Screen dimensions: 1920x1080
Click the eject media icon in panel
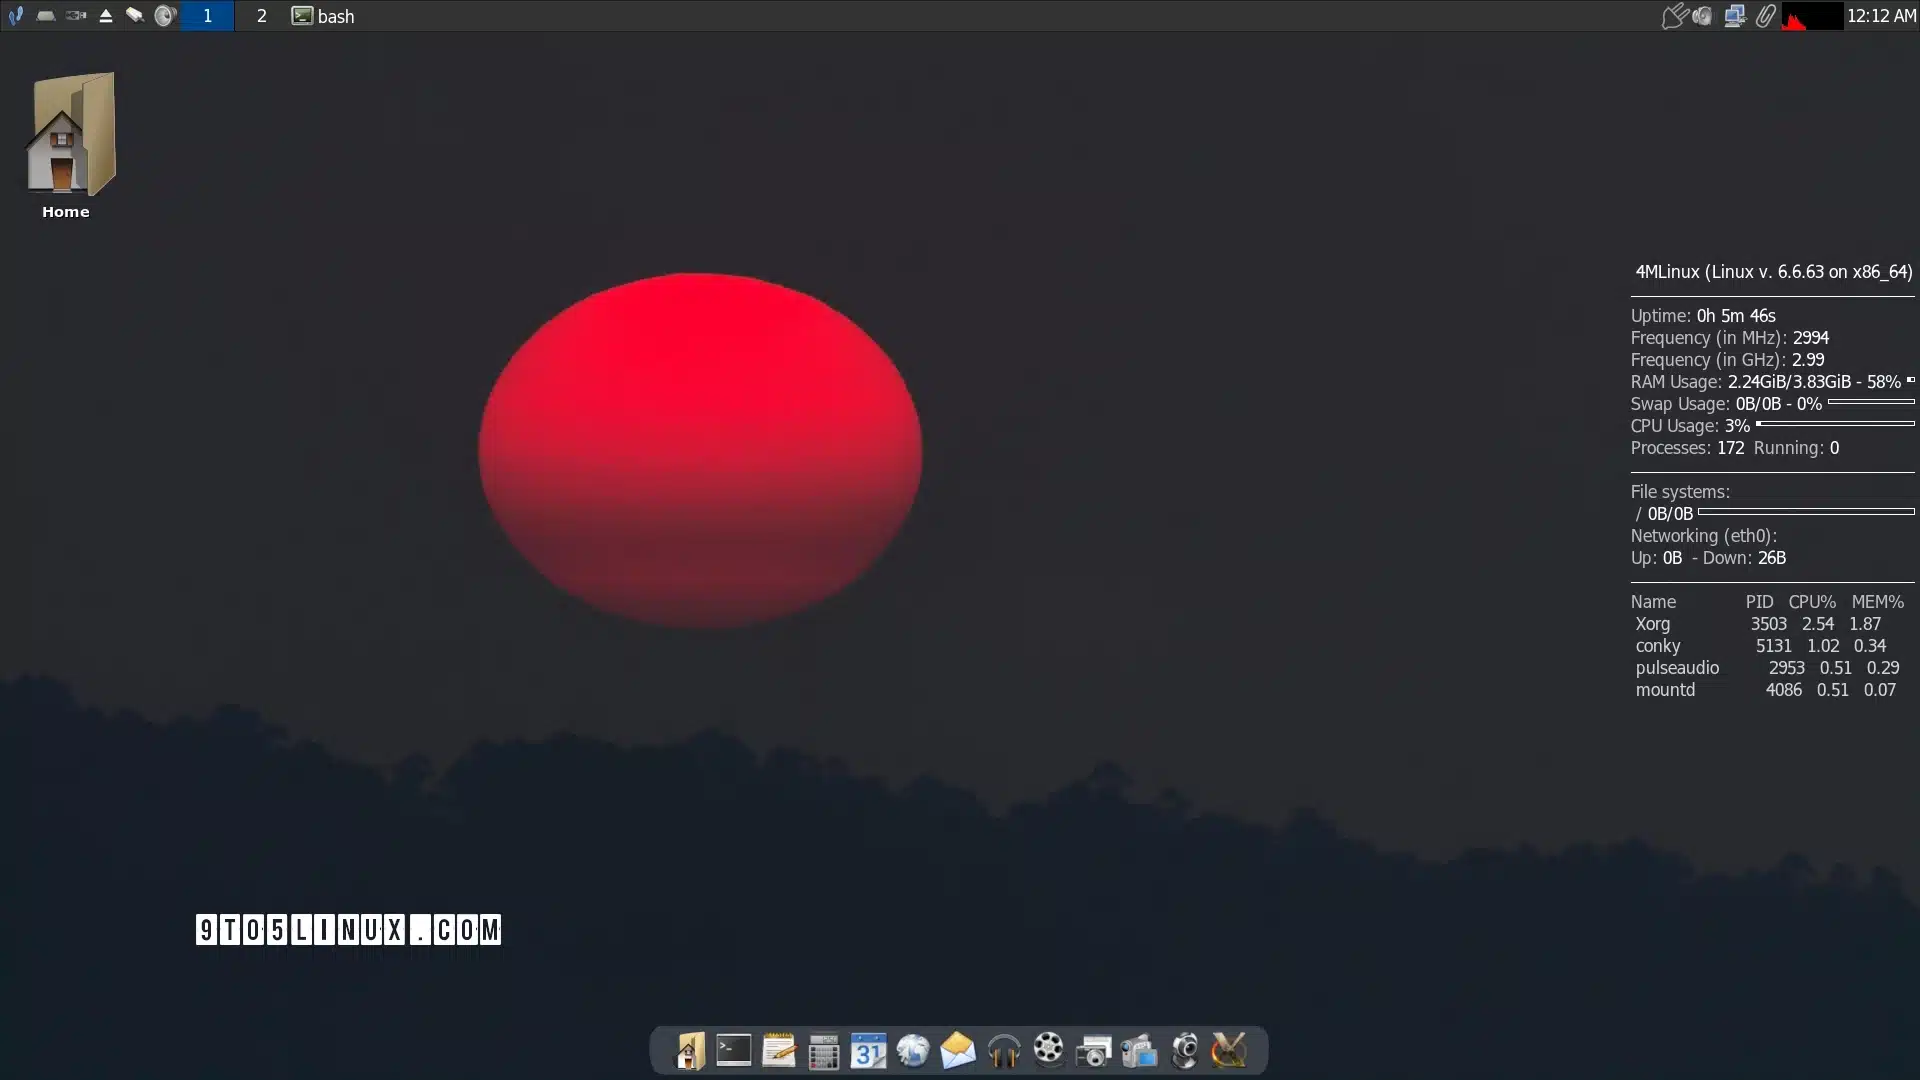[x=105, y=16]
